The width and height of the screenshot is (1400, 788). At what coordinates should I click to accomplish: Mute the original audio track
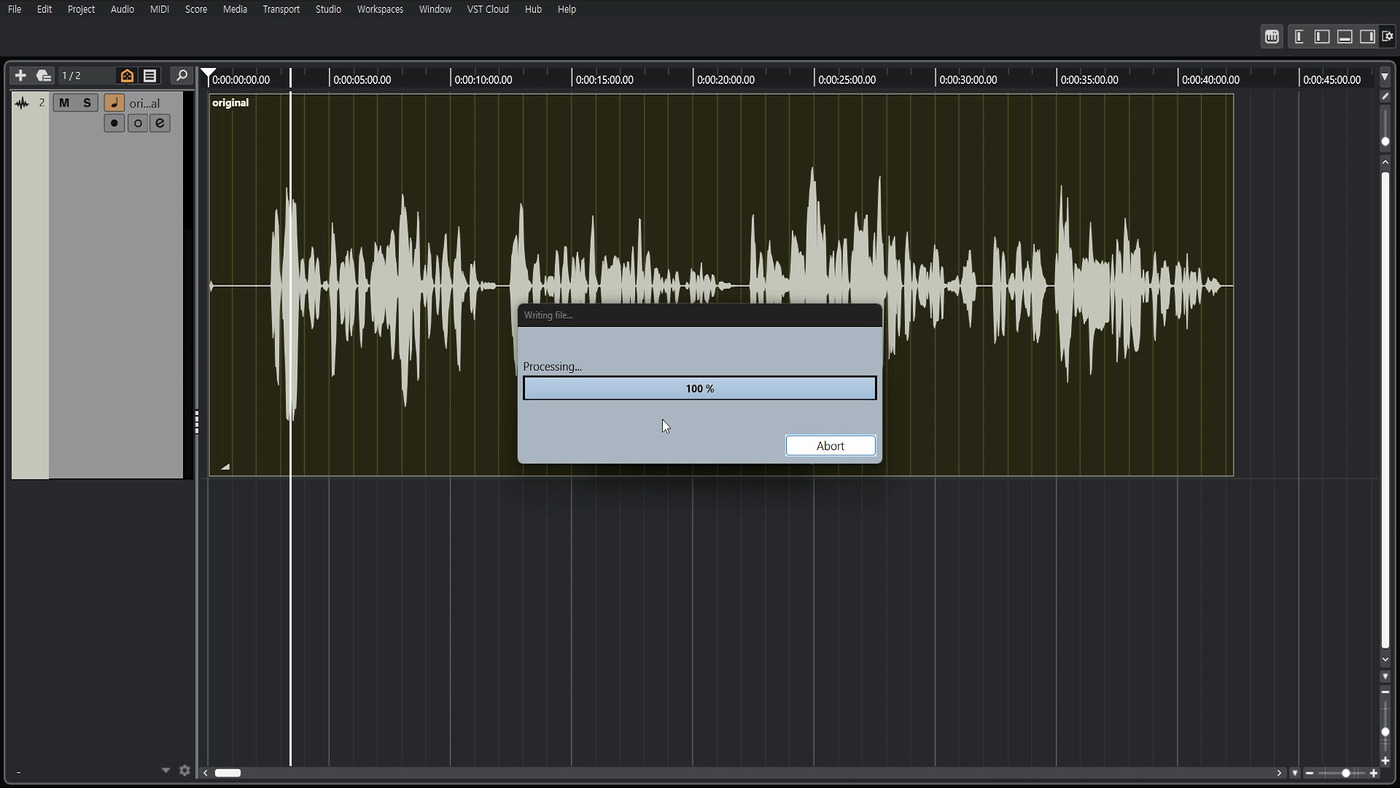(64, 103)
